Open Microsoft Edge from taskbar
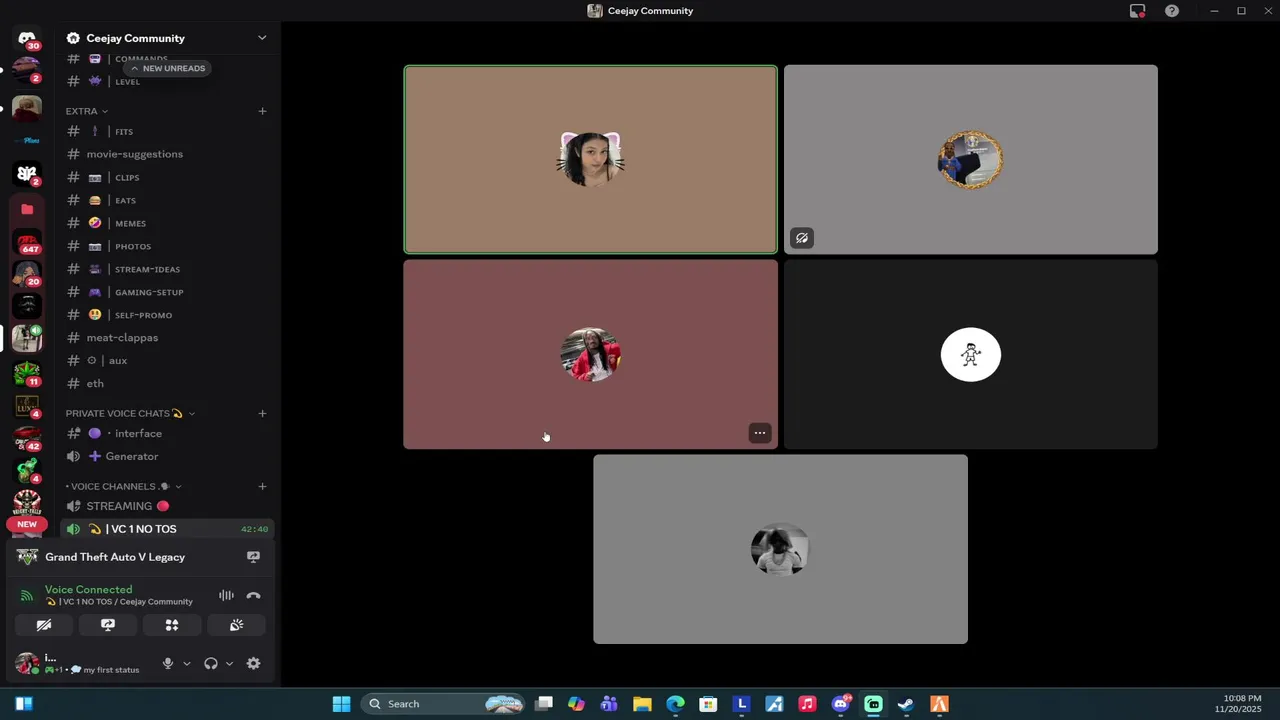 coord(675,704)
